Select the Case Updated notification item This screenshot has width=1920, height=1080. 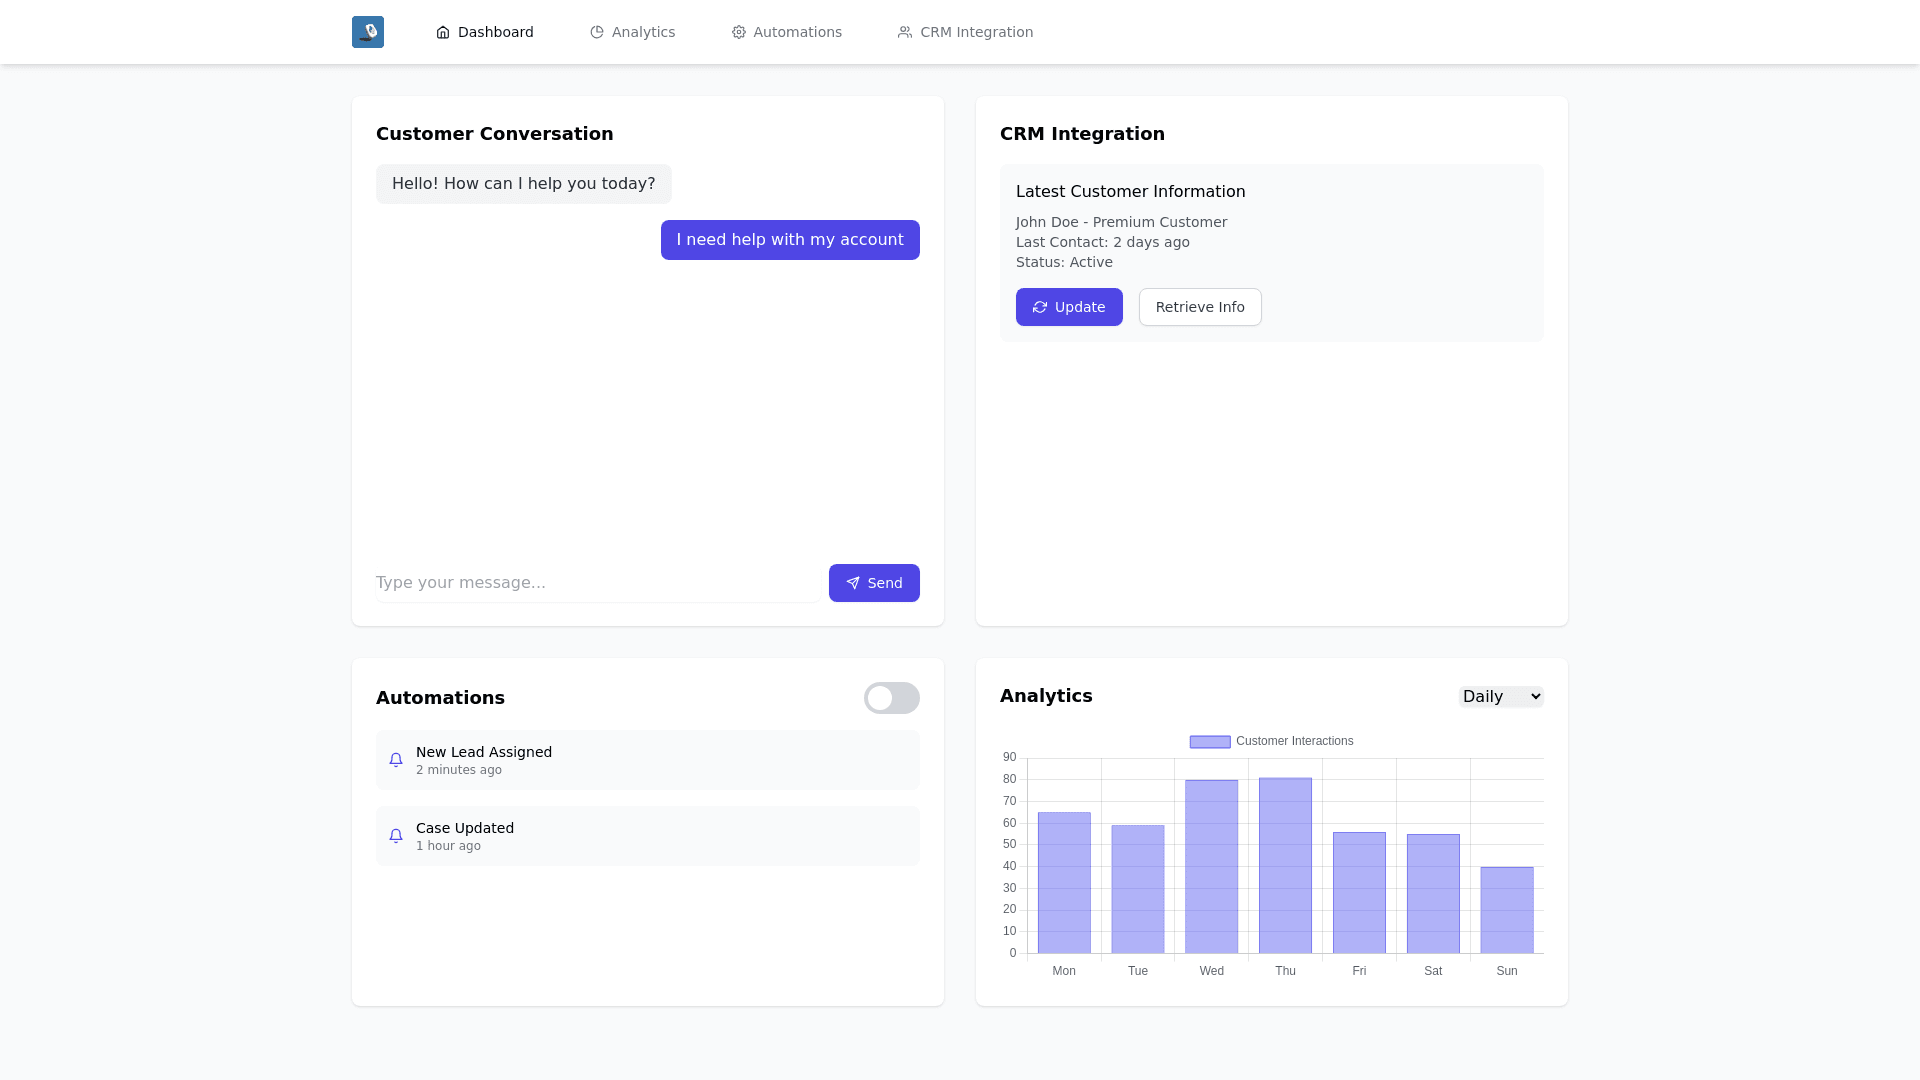647,836
